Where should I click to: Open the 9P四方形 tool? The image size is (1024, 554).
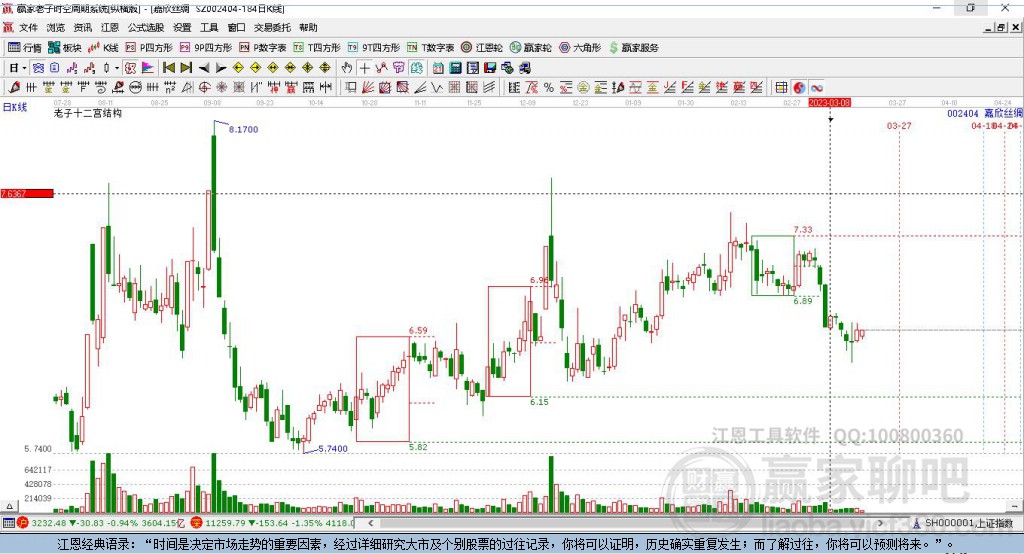tap(206, 48)
